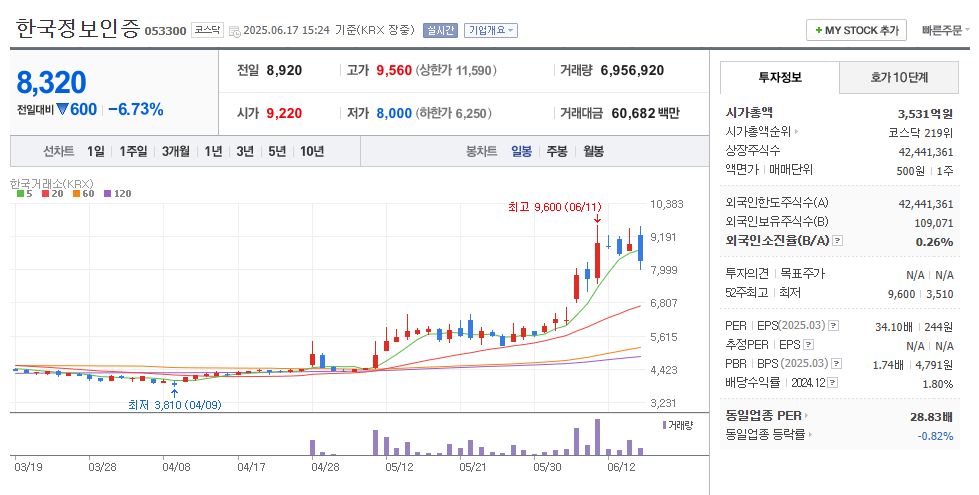Select the 주봉 candle chart

click(x=557, y=151)
